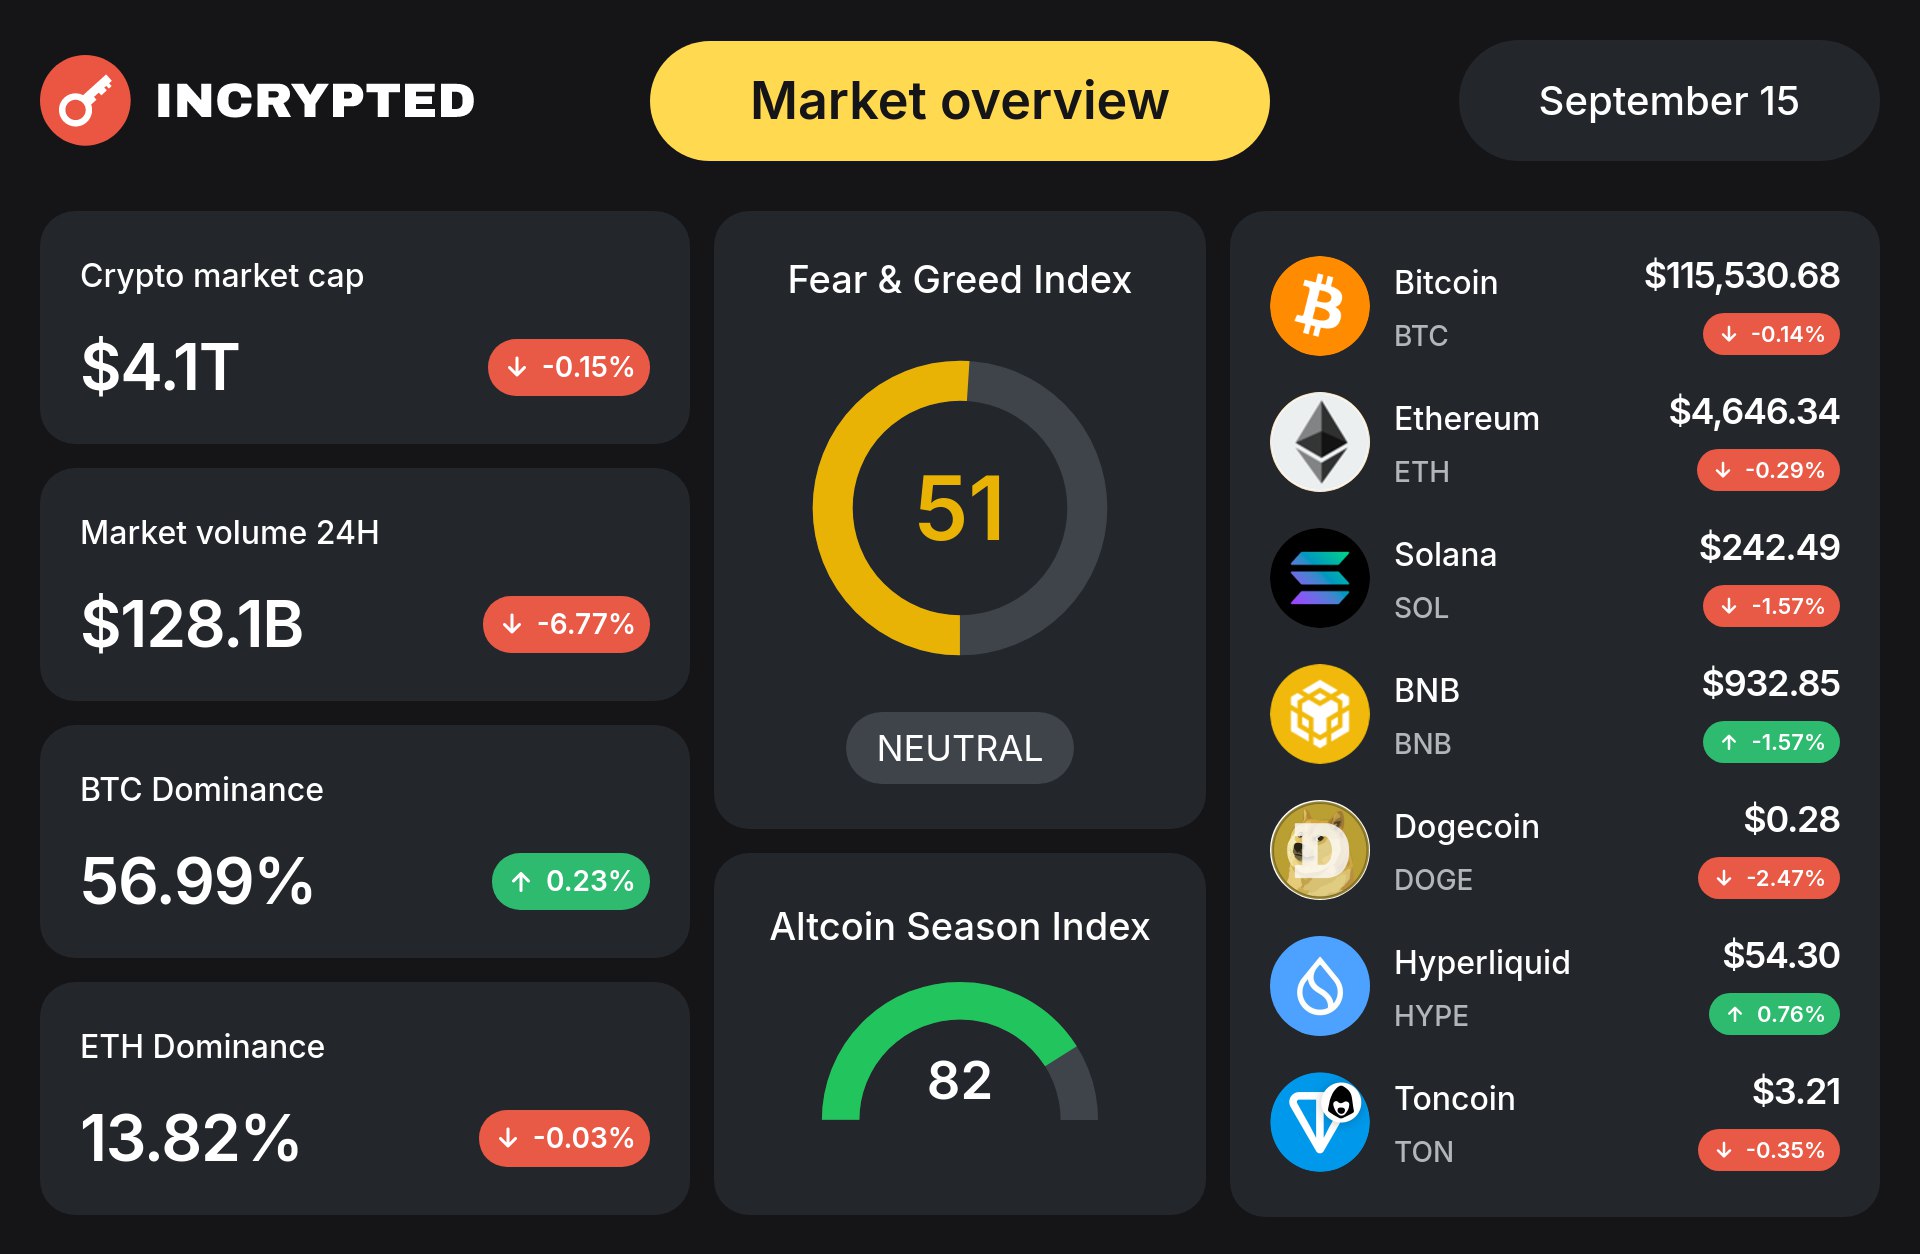Click the Solana logo icon
The height and width of the screenshot is (1254, 1920).
1320,578
